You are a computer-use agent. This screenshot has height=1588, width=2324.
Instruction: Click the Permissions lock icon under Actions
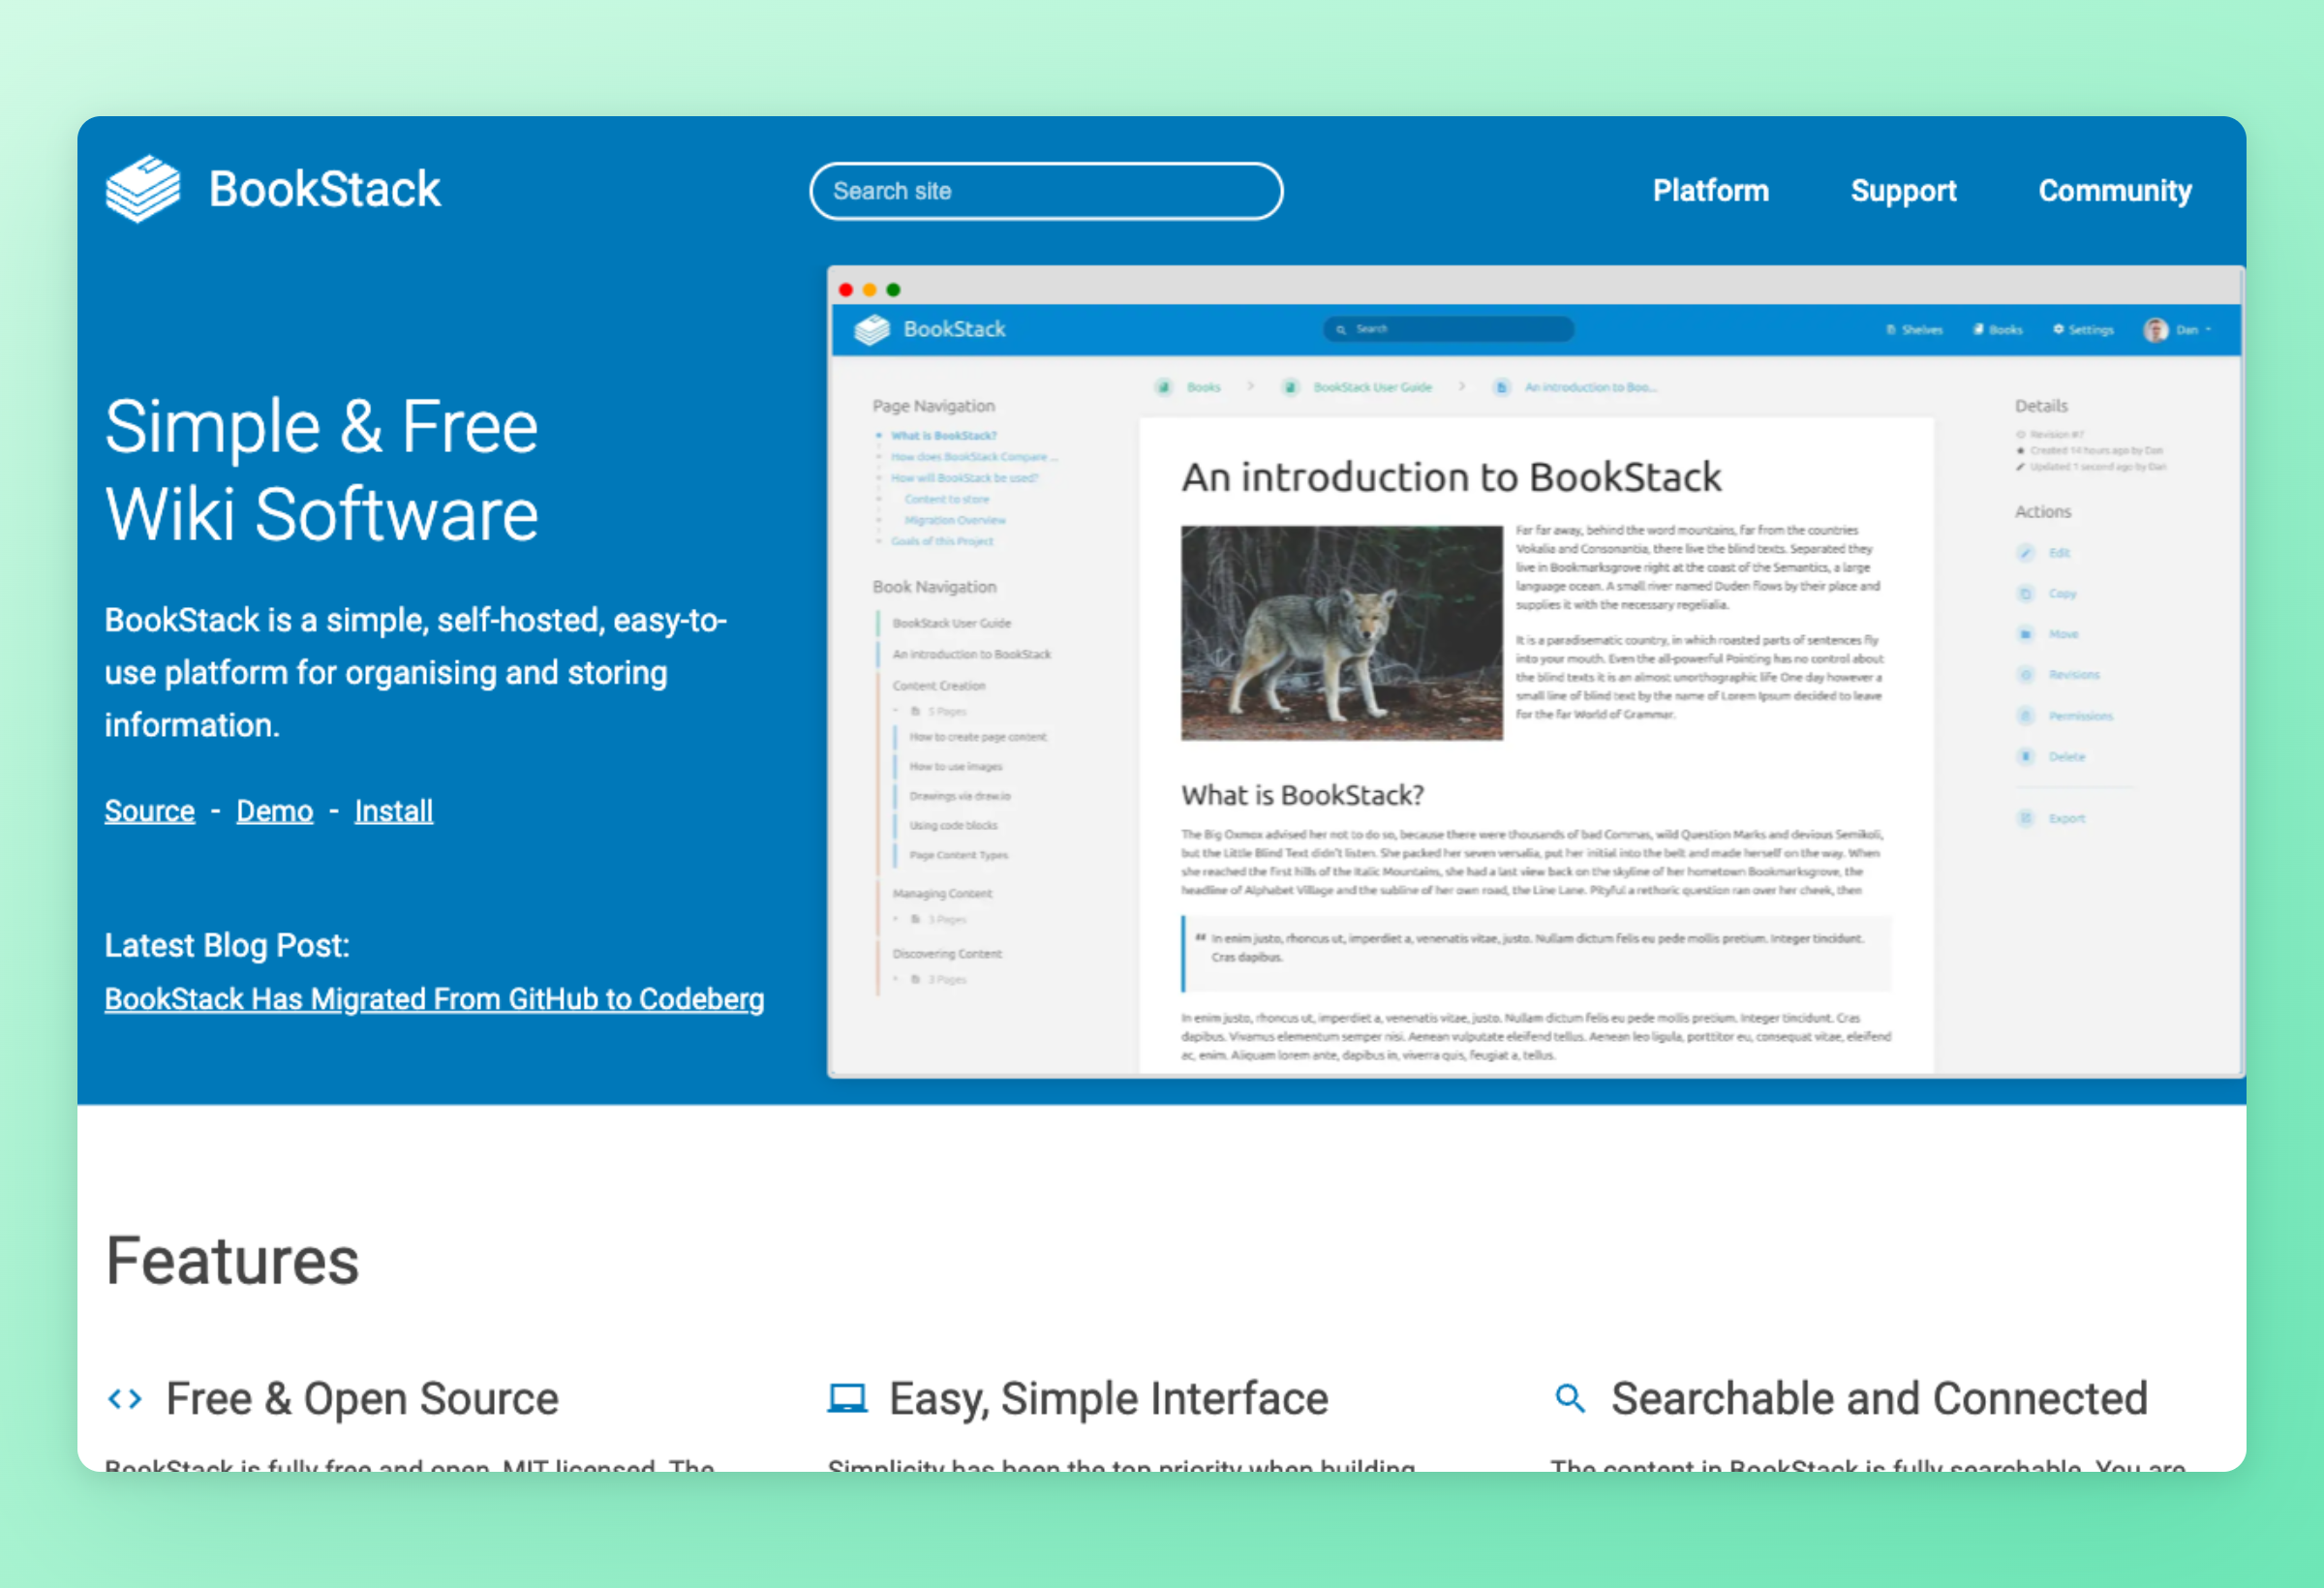coord(2026,715)
